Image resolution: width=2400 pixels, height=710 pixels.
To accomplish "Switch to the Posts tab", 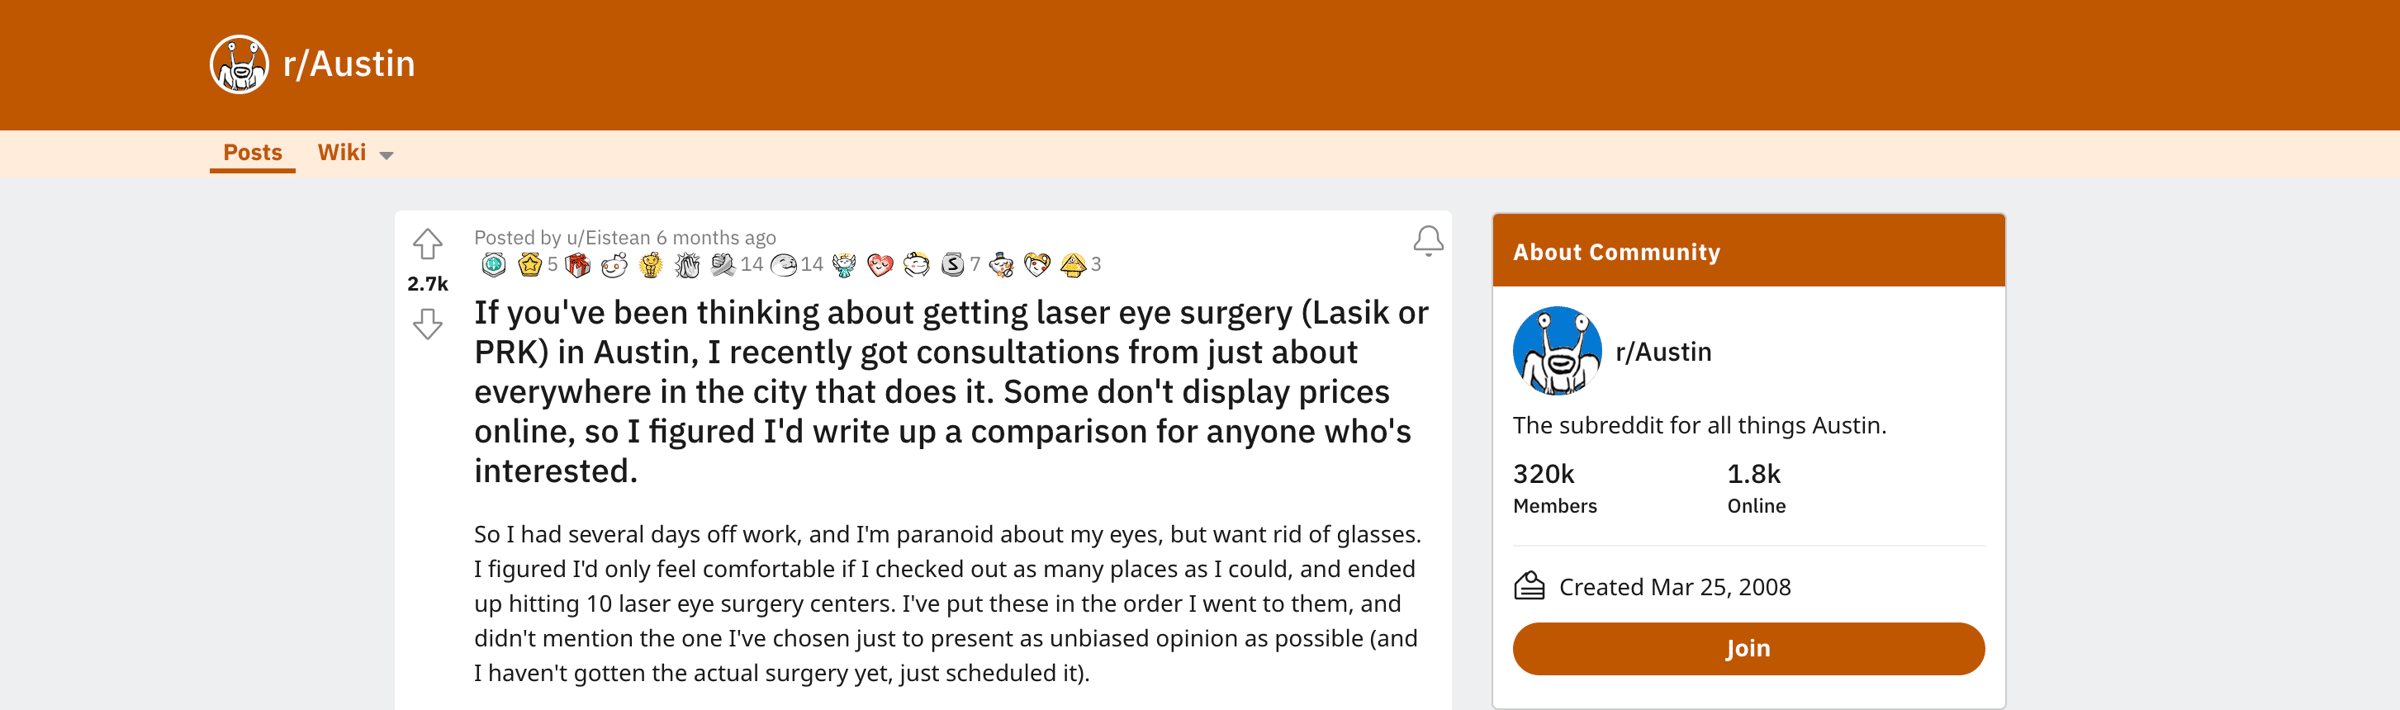I will pyautogui.click(x=252, y=152).
